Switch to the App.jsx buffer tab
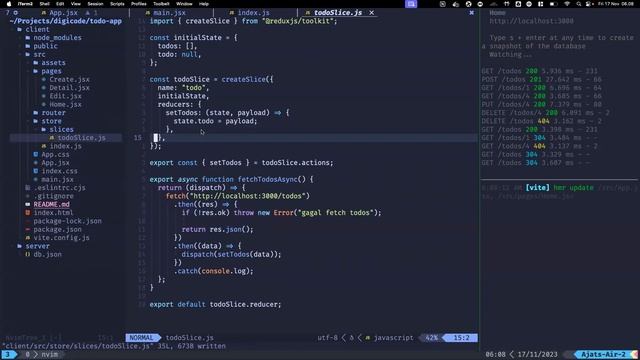The image size is (640, 360). pos(63,13)
